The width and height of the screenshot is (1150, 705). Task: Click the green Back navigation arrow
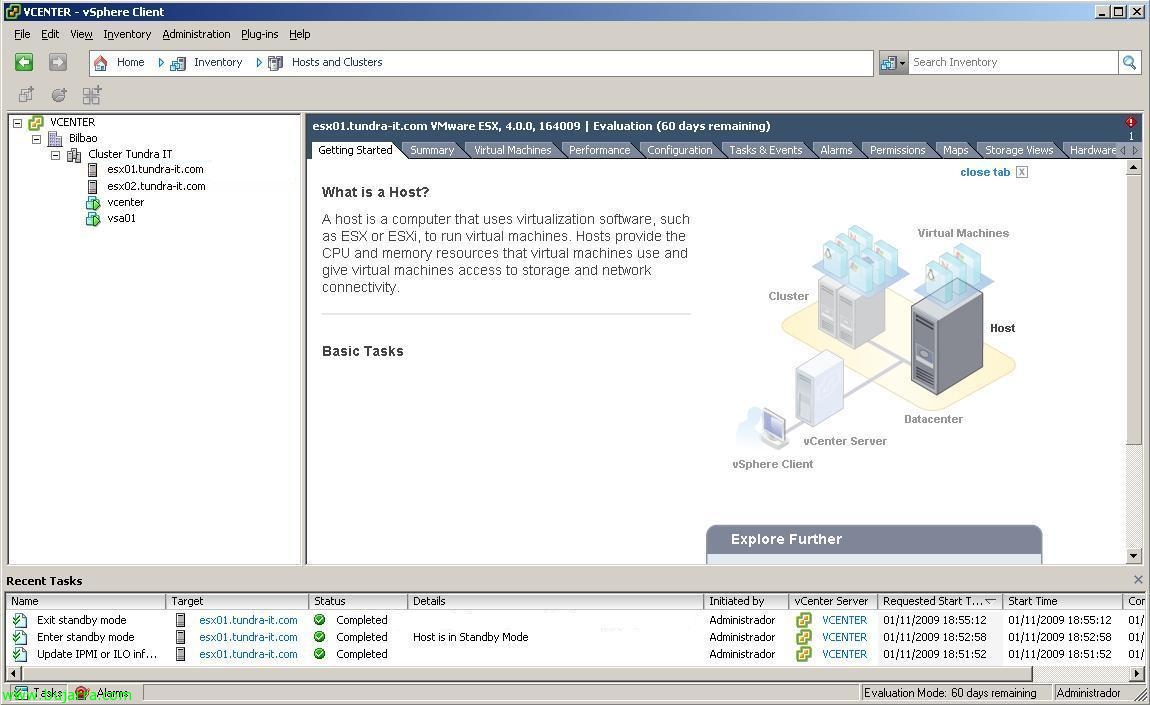point(24,62)
